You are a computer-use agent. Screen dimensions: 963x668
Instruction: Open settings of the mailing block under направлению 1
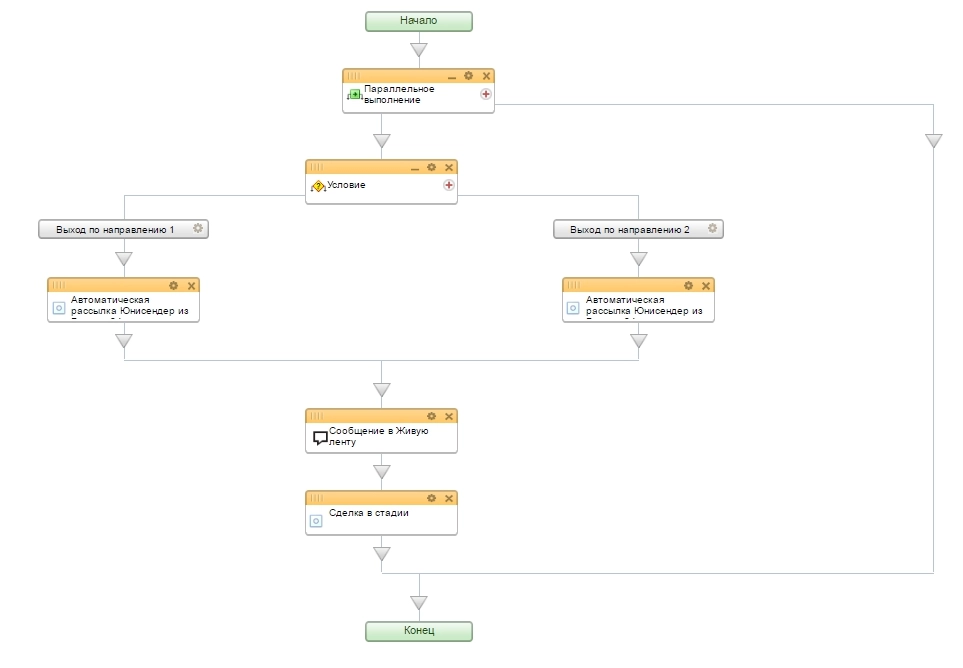(173, 285)
